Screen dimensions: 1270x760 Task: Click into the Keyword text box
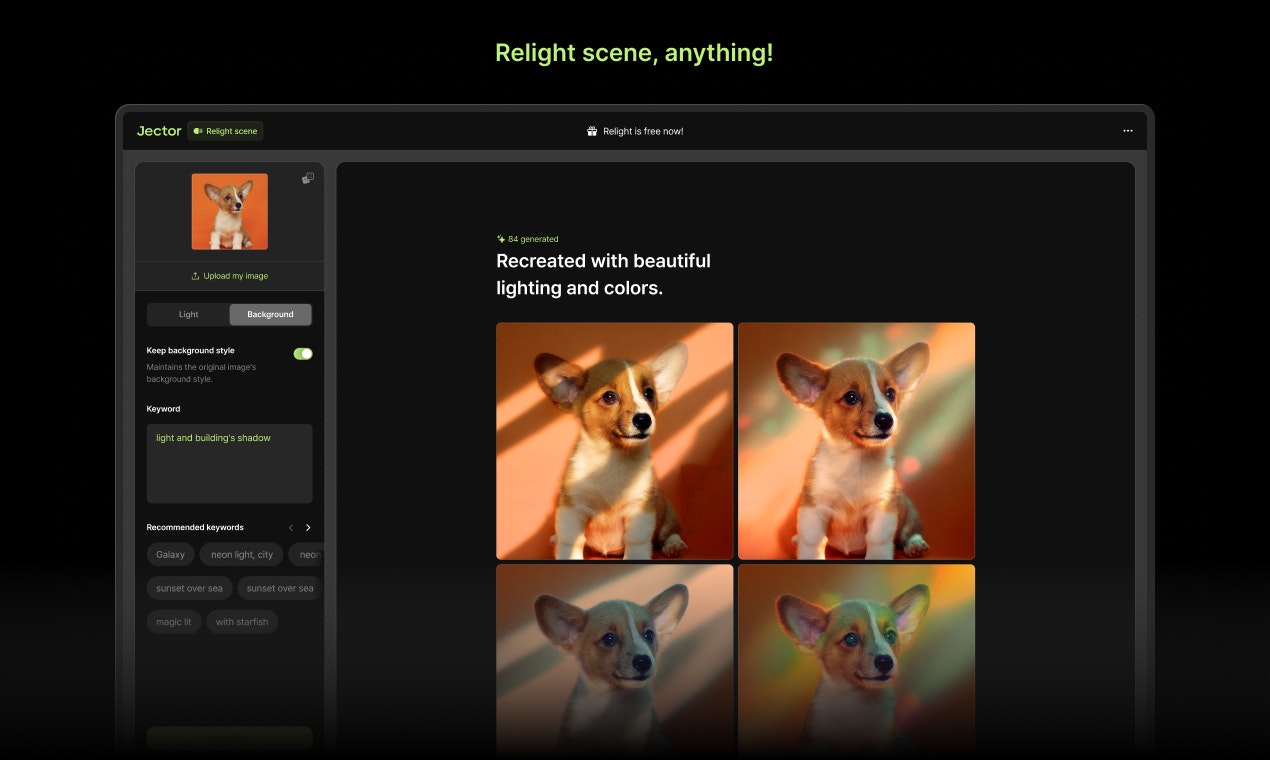click(230, 463)
